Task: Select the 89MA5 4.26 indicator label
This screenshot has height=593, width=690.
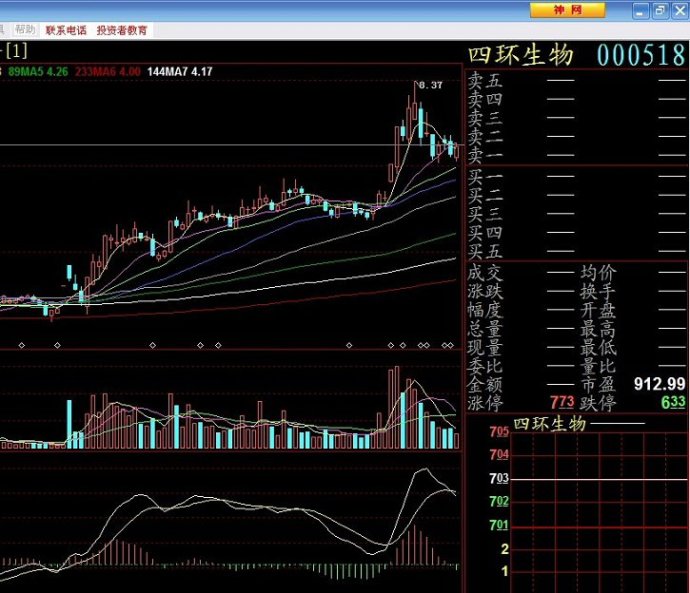Action: tap(38, 72)
